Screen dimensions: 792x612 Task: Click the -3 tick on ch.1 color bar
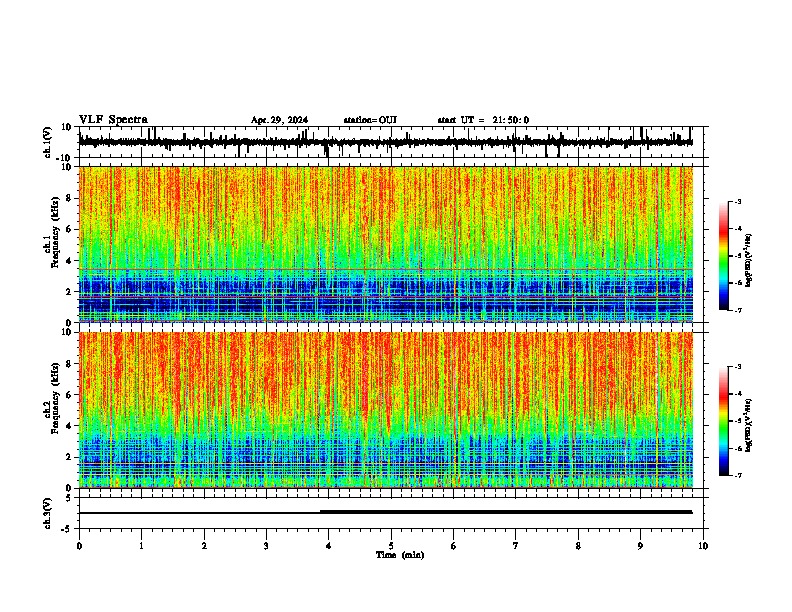click(737, 202)
